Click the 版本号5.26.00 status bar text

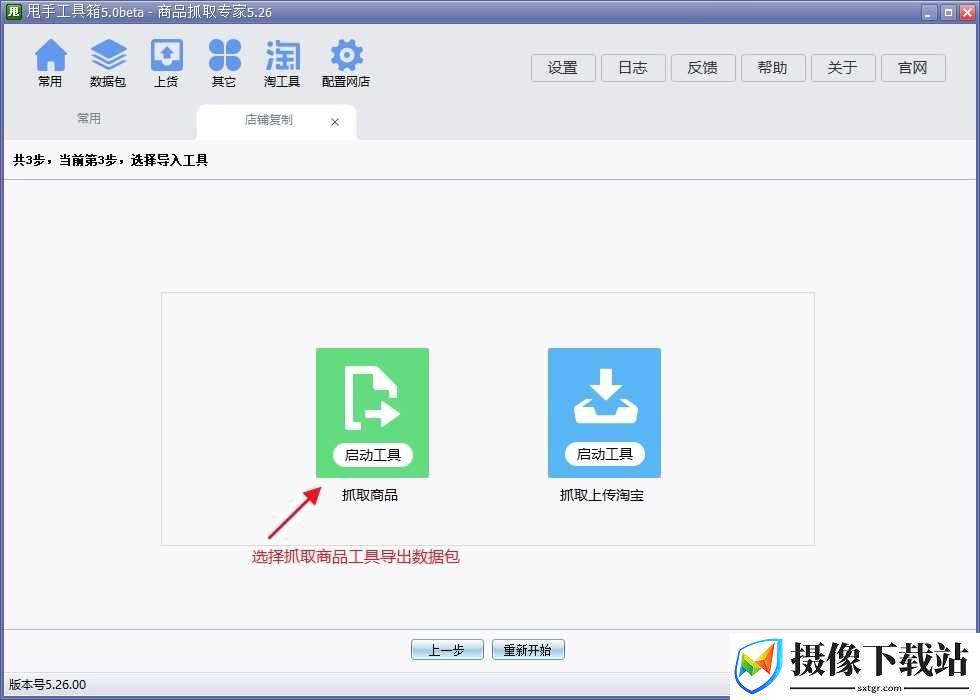pyautogui.click(x=48, y=684)
